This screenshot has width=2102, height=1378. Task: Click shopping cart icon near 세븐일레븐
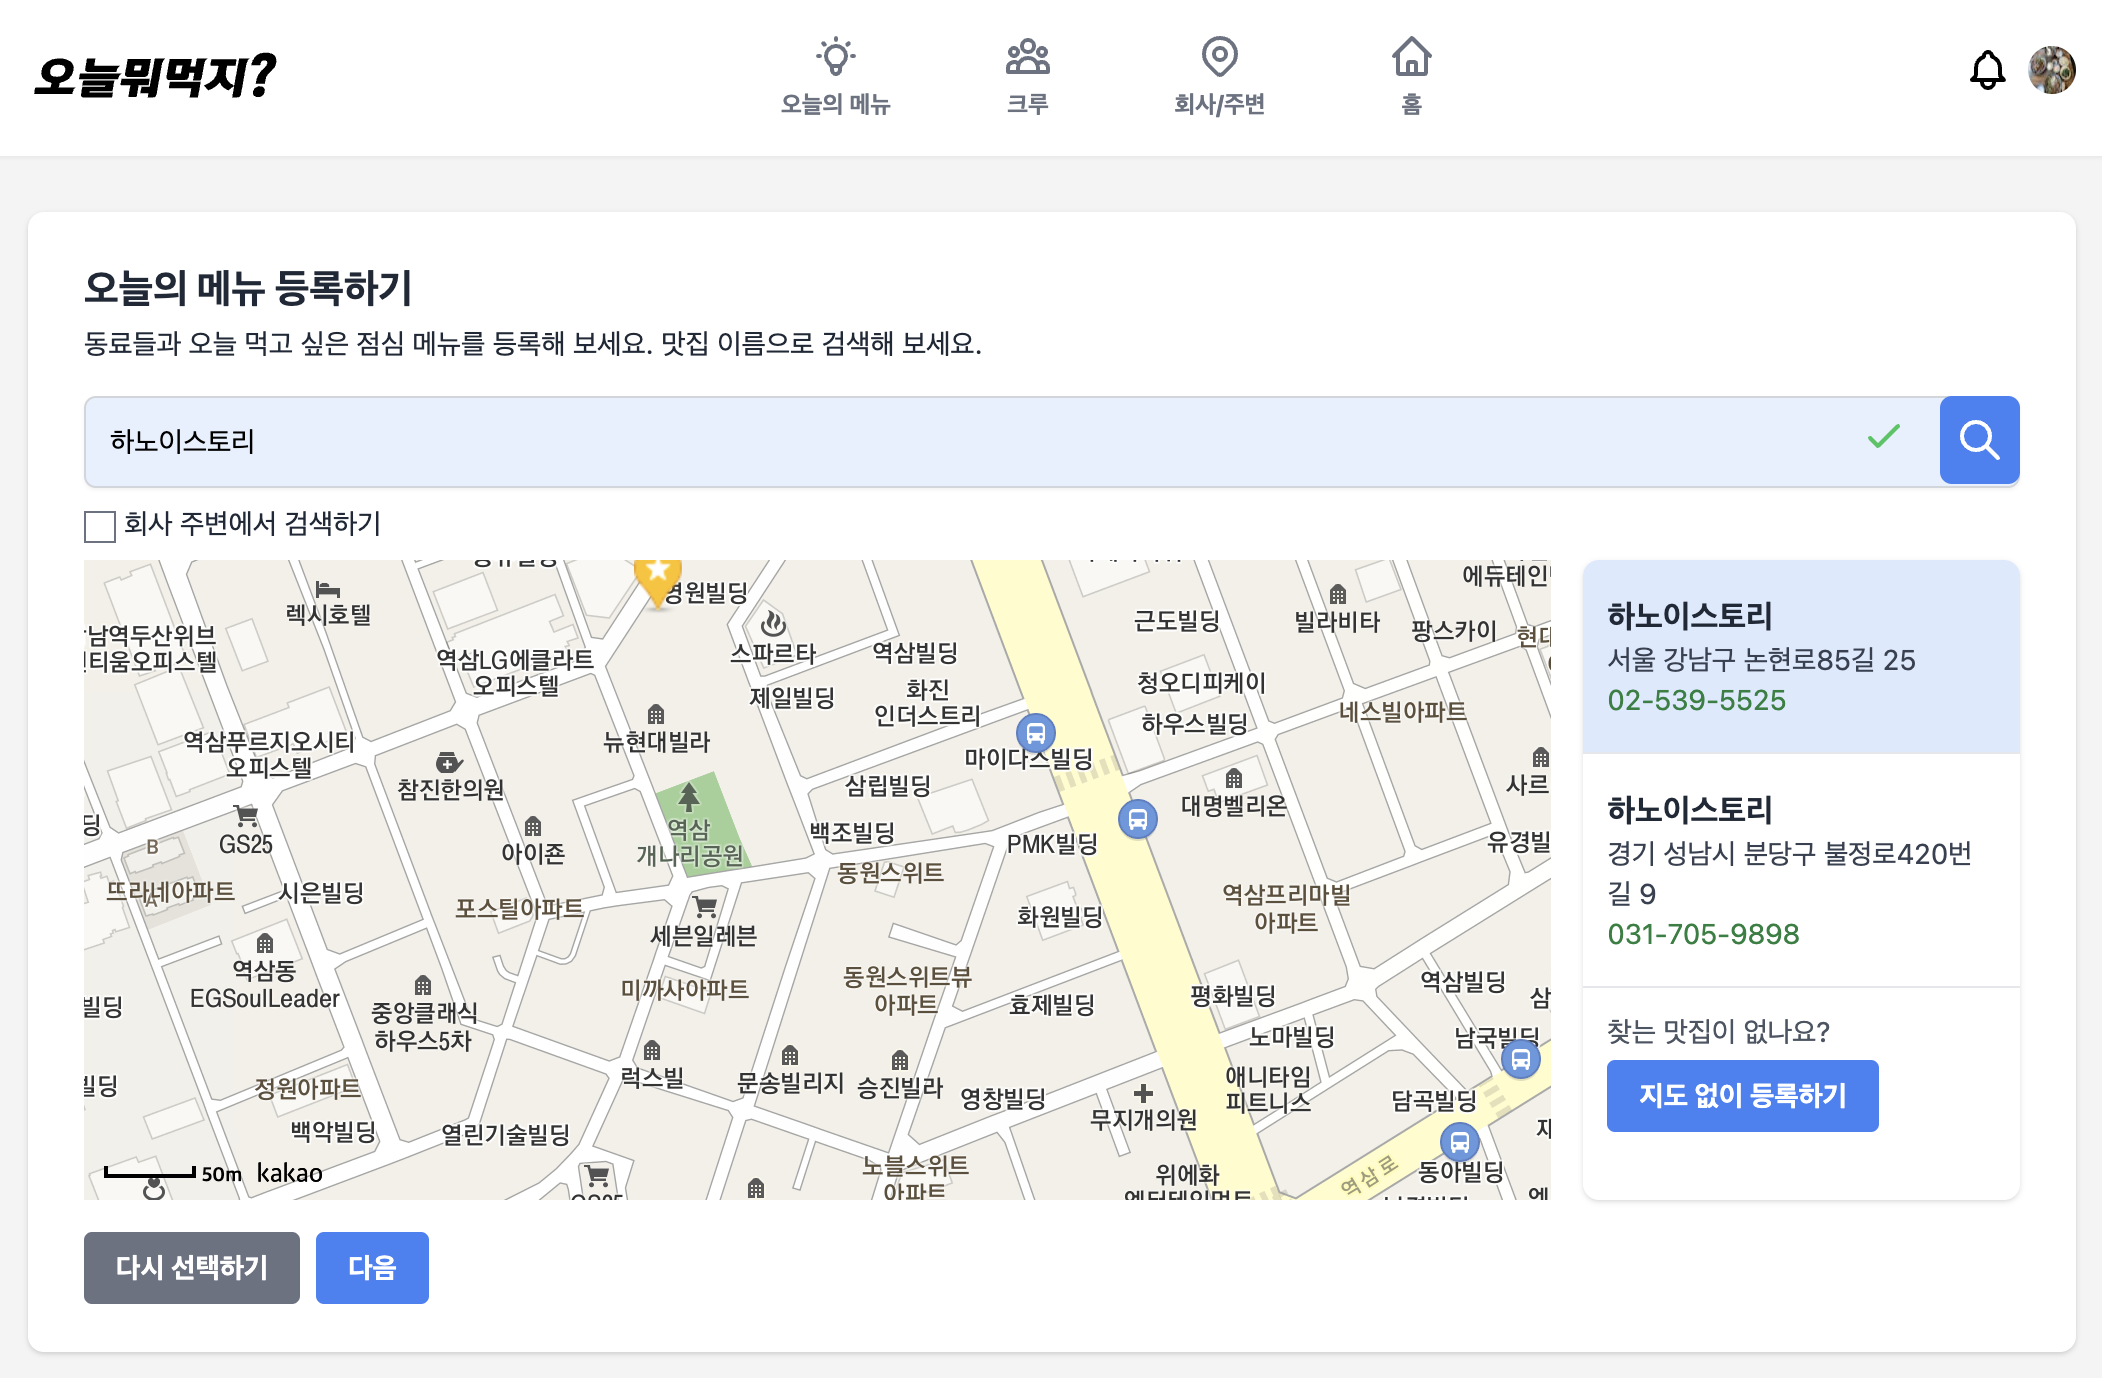pyautogui.click(x=705, y=906)
